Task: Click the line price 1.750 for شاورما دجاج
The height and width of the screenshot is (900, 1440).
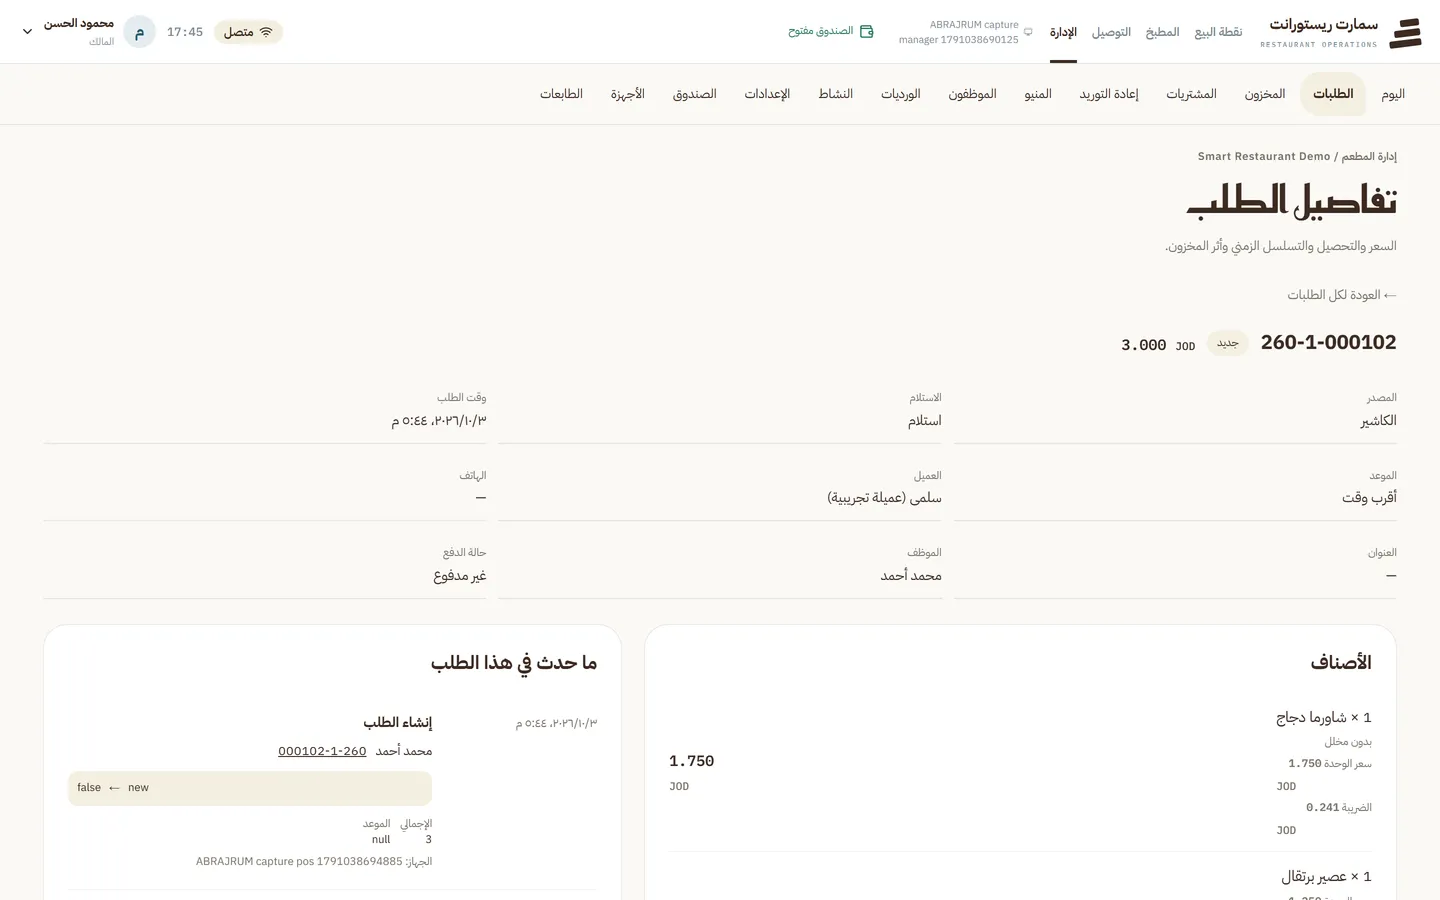Action: click(692, 761)
